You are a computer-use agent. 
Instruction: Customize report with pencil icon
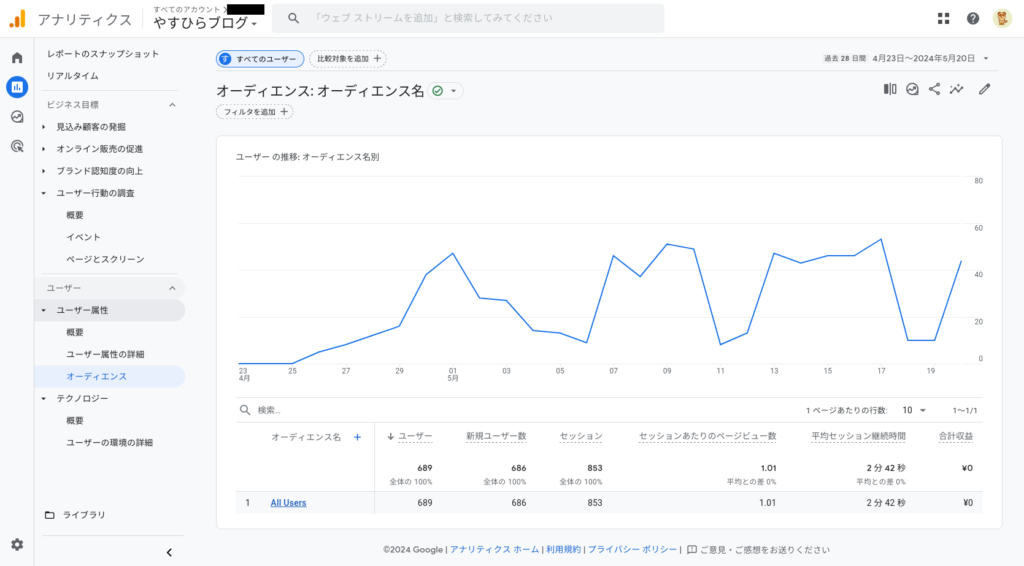coord(984,89)
